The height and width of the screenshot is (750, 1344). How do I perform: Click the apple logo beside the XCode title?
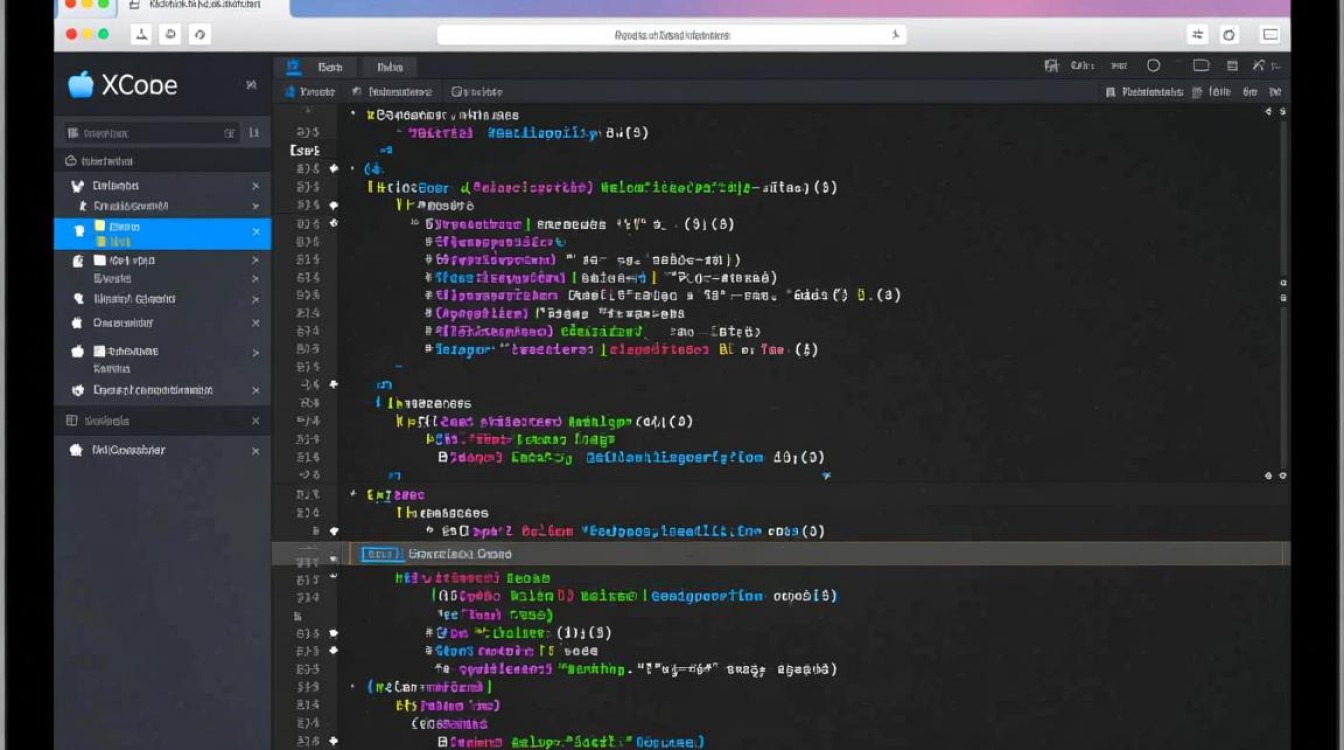click(81, 85)
